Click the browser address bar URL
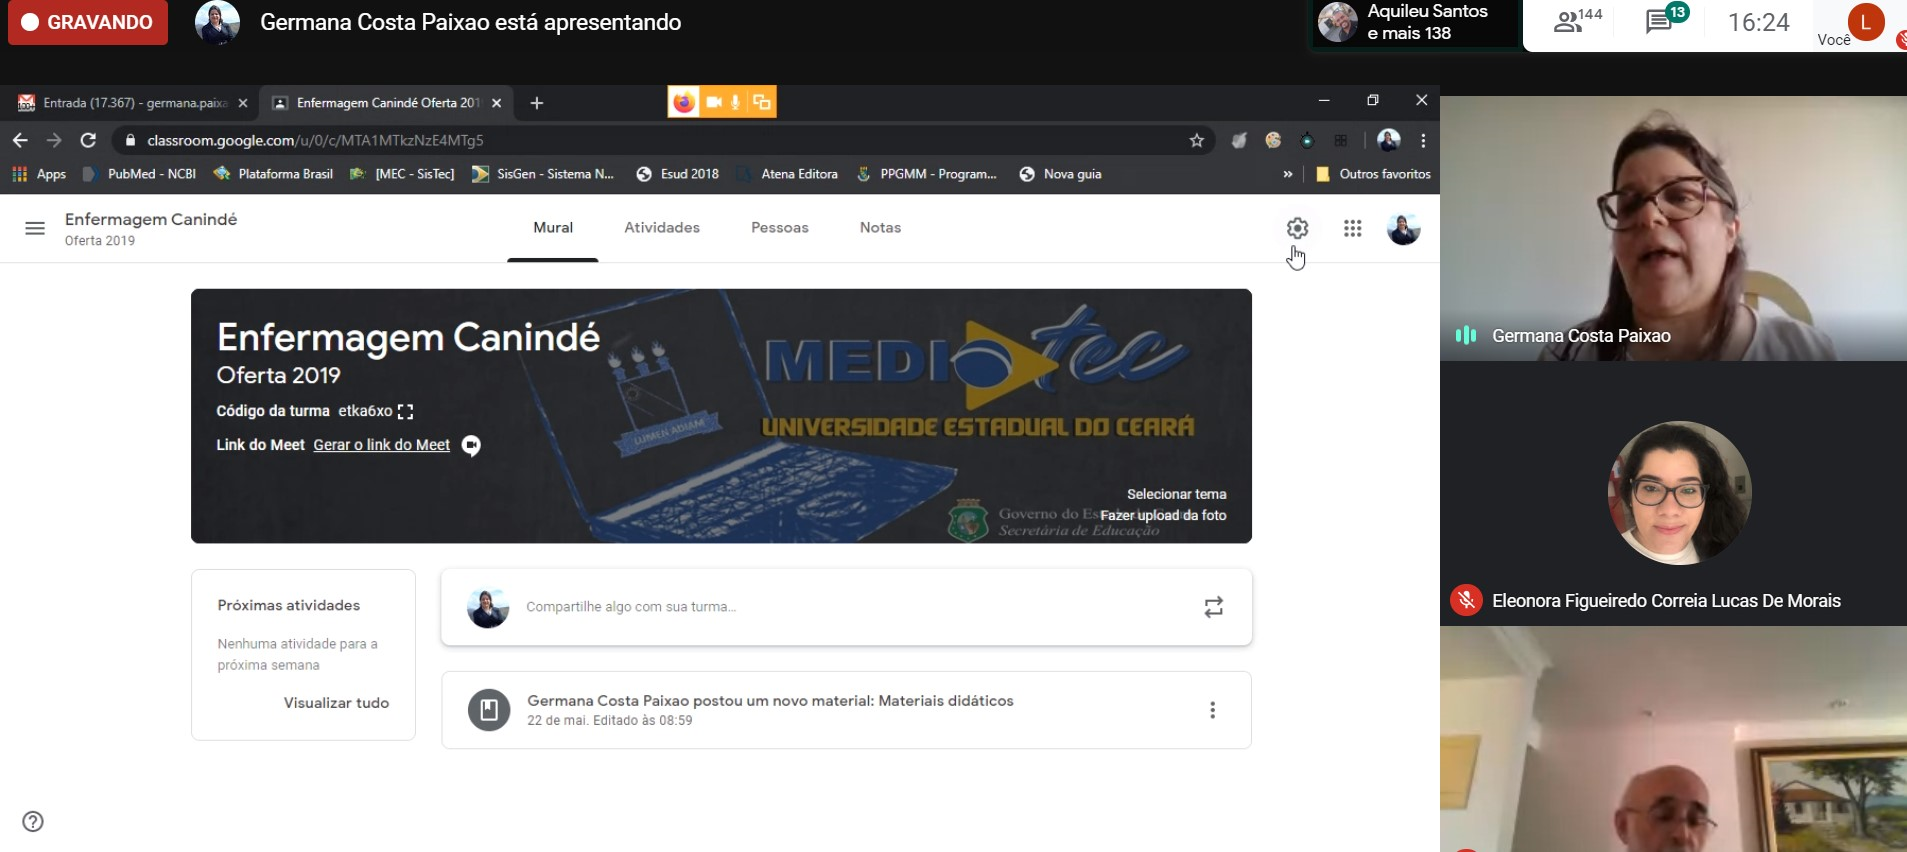The image size is (1907, 852). pyautogui.click(x=315, y=140)
